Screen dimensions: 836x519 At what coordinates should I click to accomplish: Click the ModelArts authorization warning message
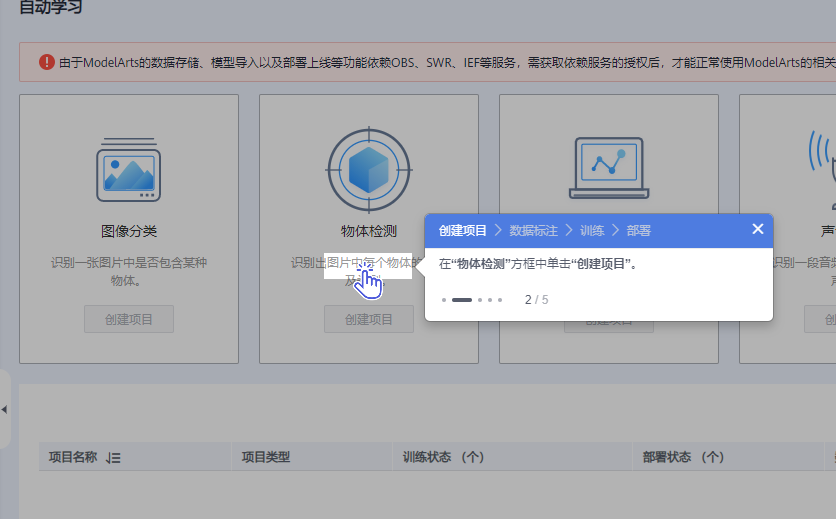[x=447, y=62]
